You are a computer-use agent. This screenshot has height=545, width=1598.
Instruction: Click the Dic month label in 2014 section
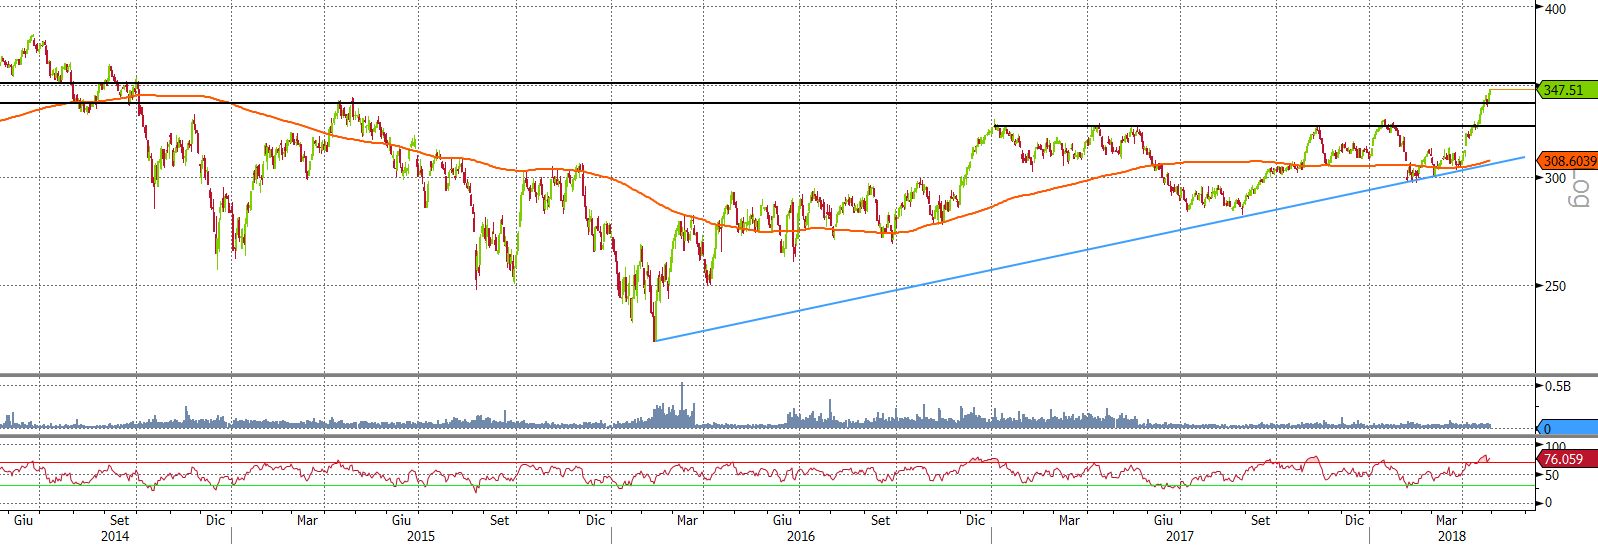215,520
